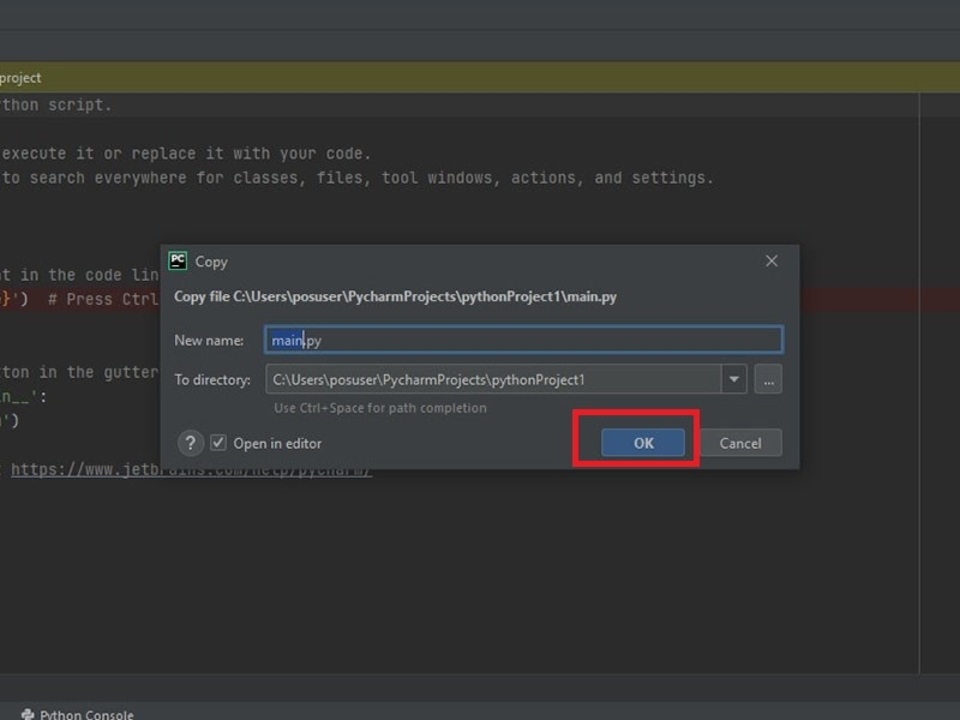The width and height of the screenshot is (960, 720).
Task: Click inside the New name text field
Action: coord(520,340)
